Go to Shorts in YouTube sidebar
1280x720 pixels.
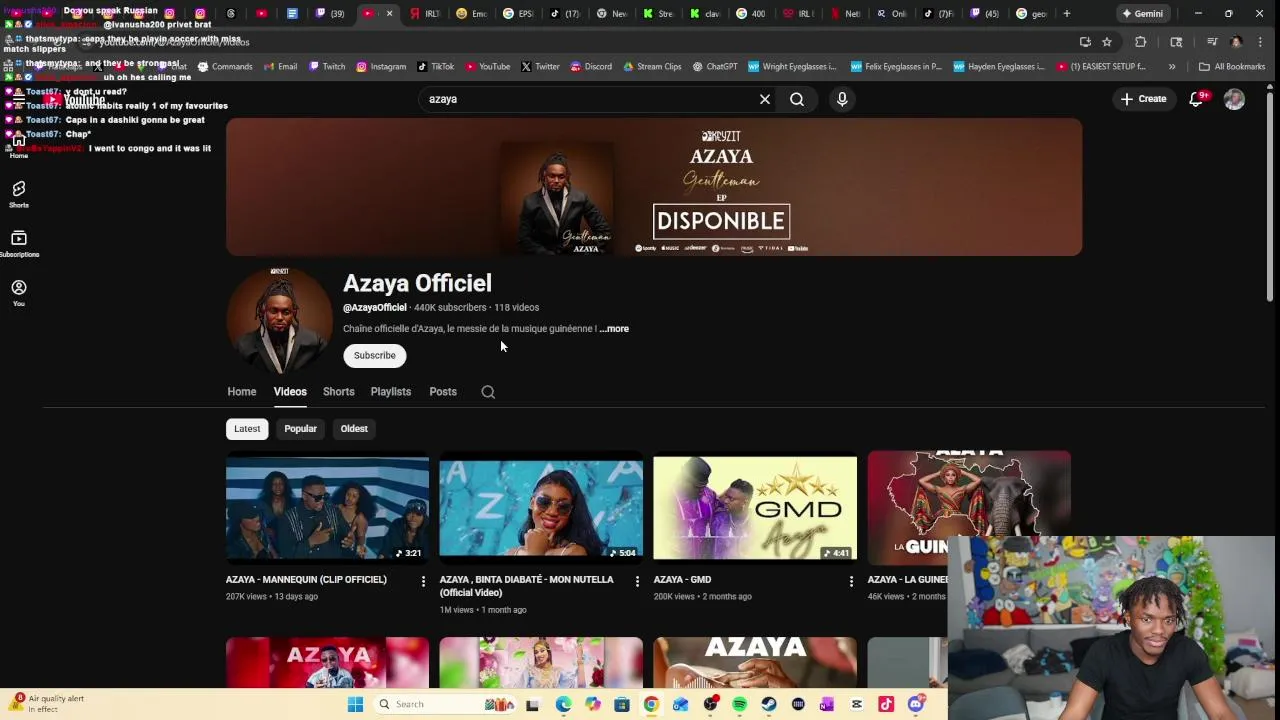[x=19, y=194]
